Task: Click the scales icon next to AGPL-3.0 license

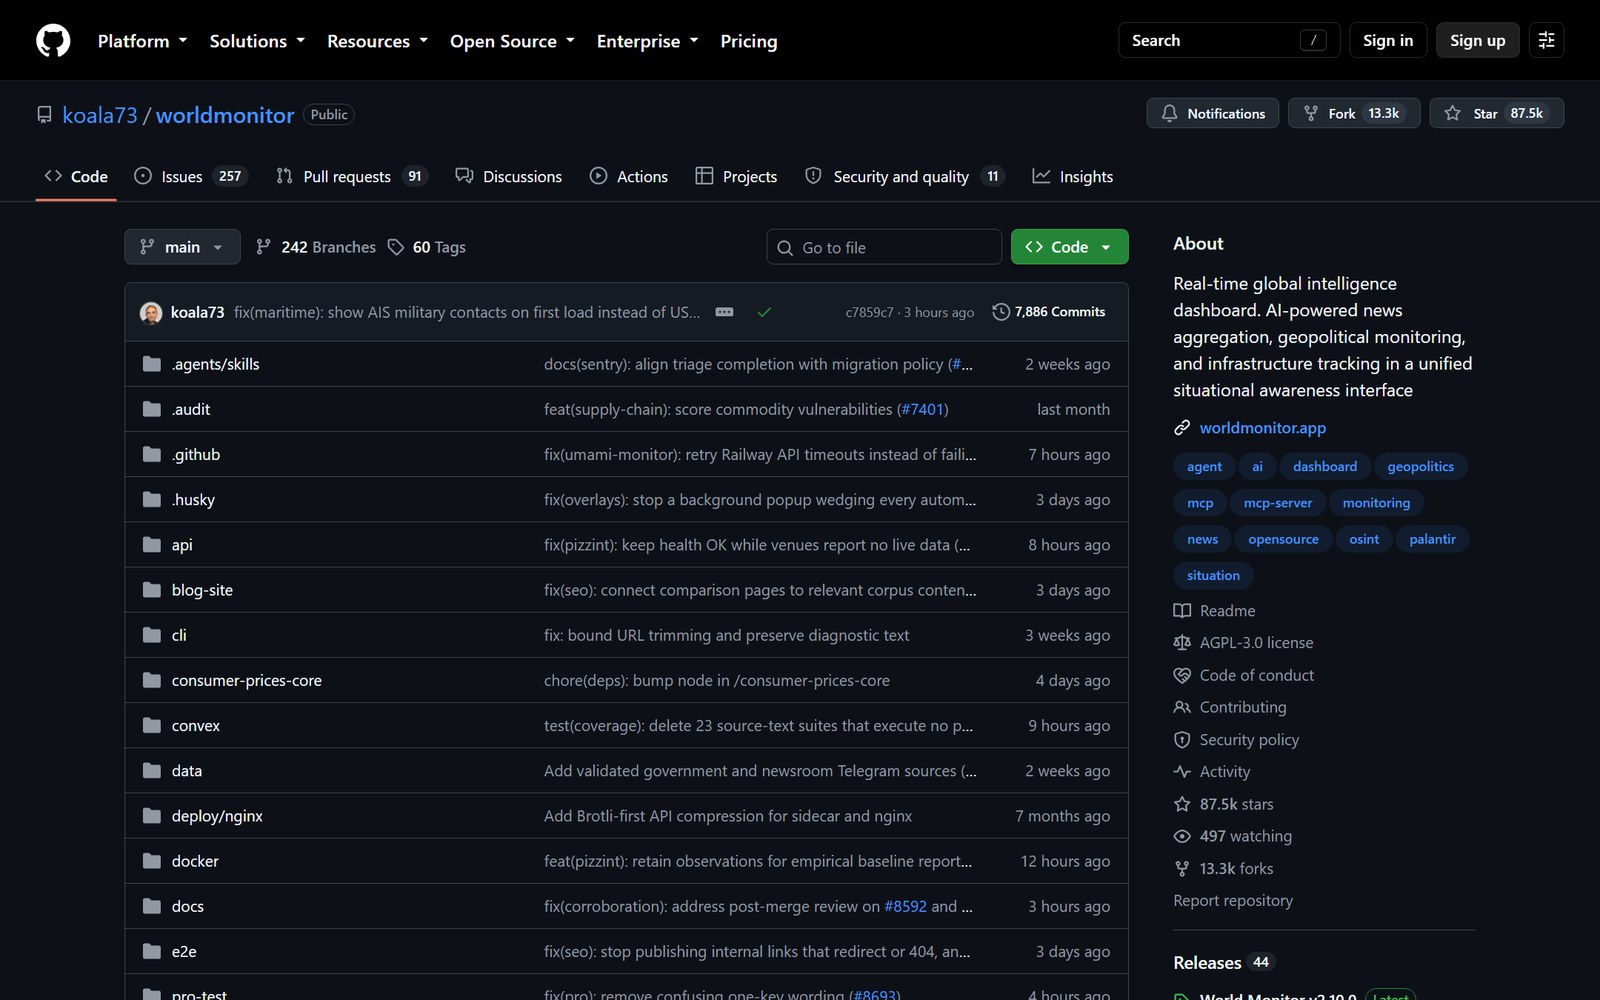Action: [x=1182, y=643]
